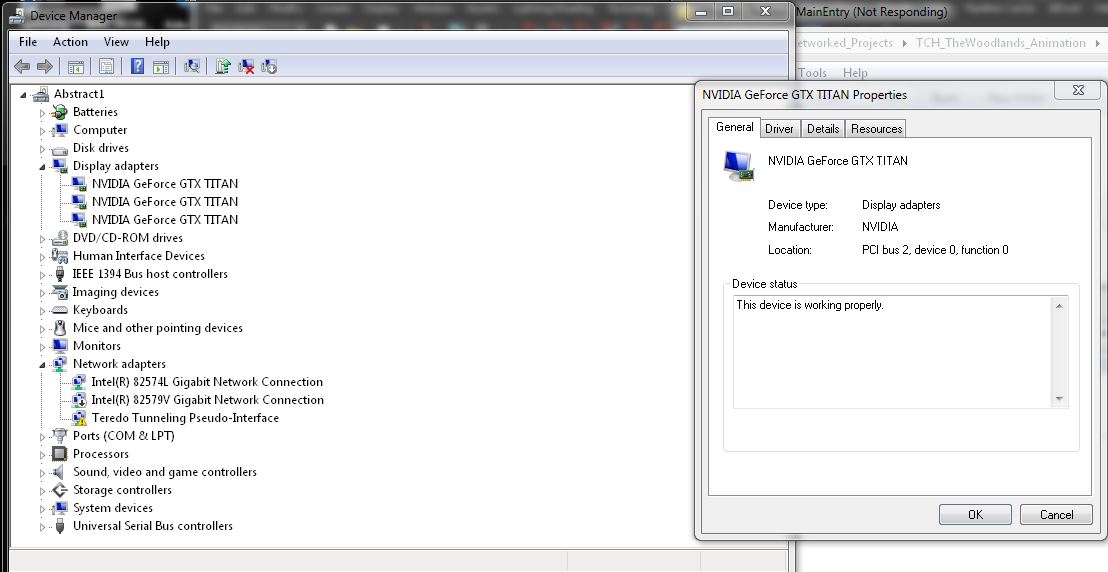This screenshot has height=572, width=1108.
Task: Click the Device status scrollbar up arrow
Action: click(x=1059, y=305)
